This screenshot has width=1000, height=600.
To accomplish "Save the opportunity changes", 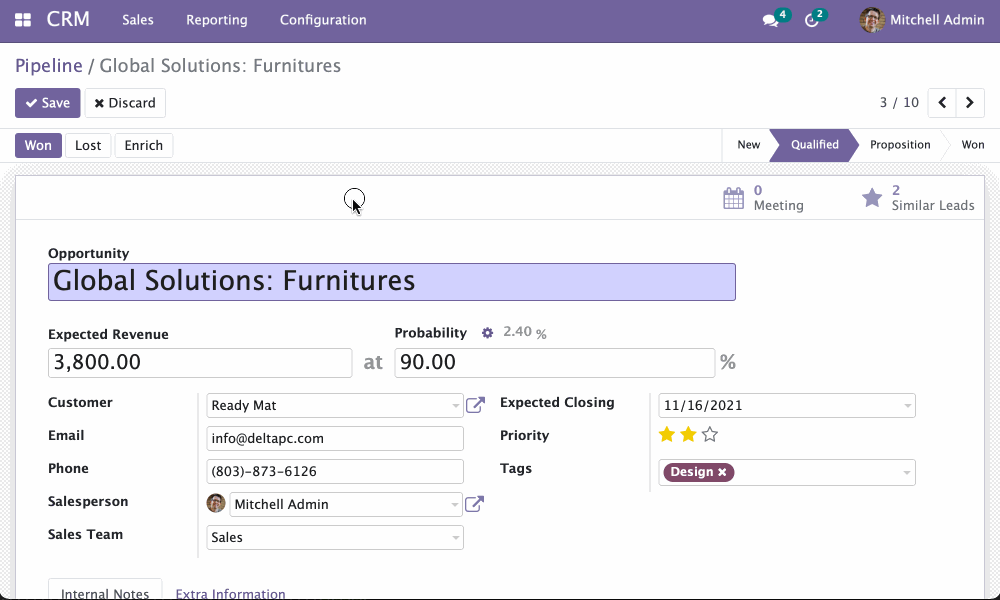I will point(47,102).
